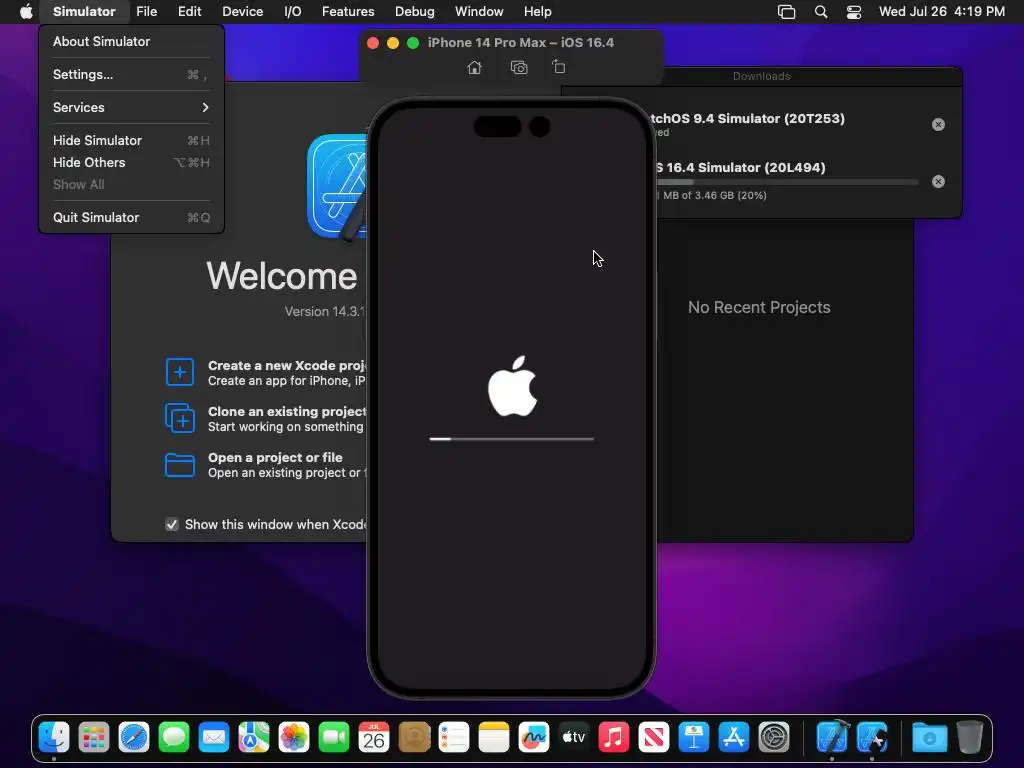The image size is (1024, 768).
Task: Open the Window menu
Action: [479, 12]
